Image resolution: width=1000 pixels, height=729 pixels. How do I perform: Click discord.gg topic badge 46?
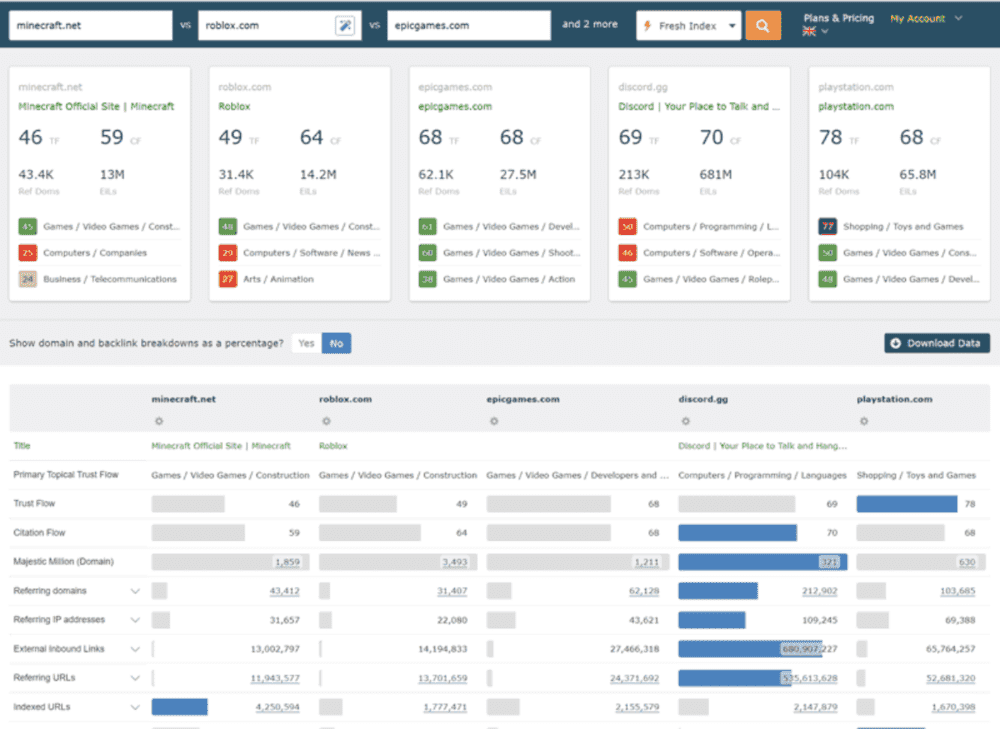pos(628,253)
